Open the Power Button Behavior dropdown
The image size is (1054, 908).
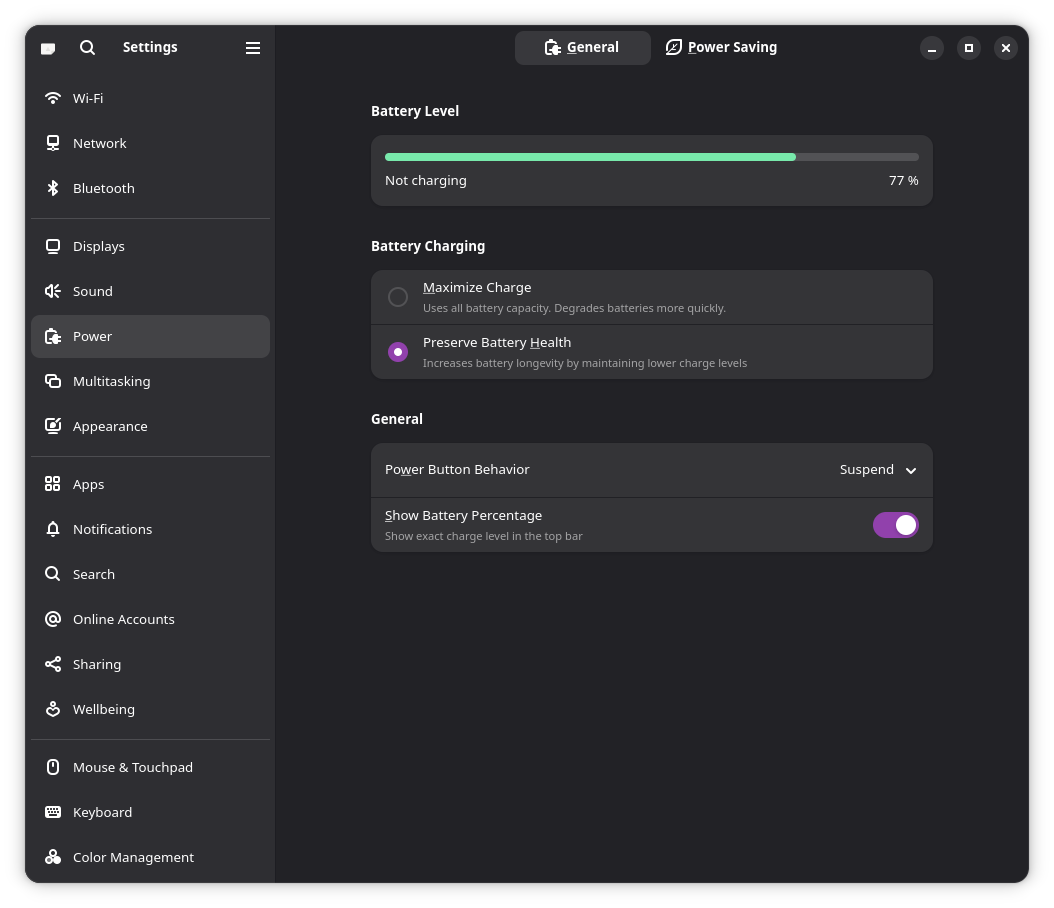point(878,470)
